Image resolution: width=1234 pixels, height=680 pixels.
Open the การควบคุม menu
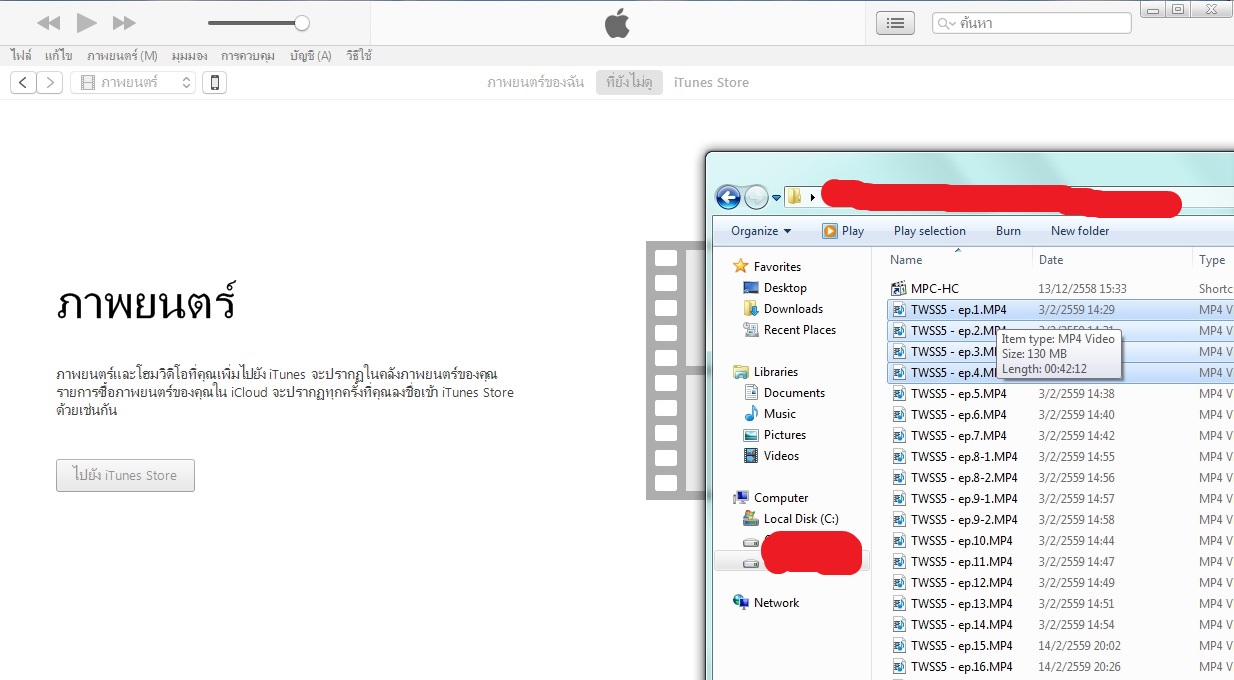(248, 56)
